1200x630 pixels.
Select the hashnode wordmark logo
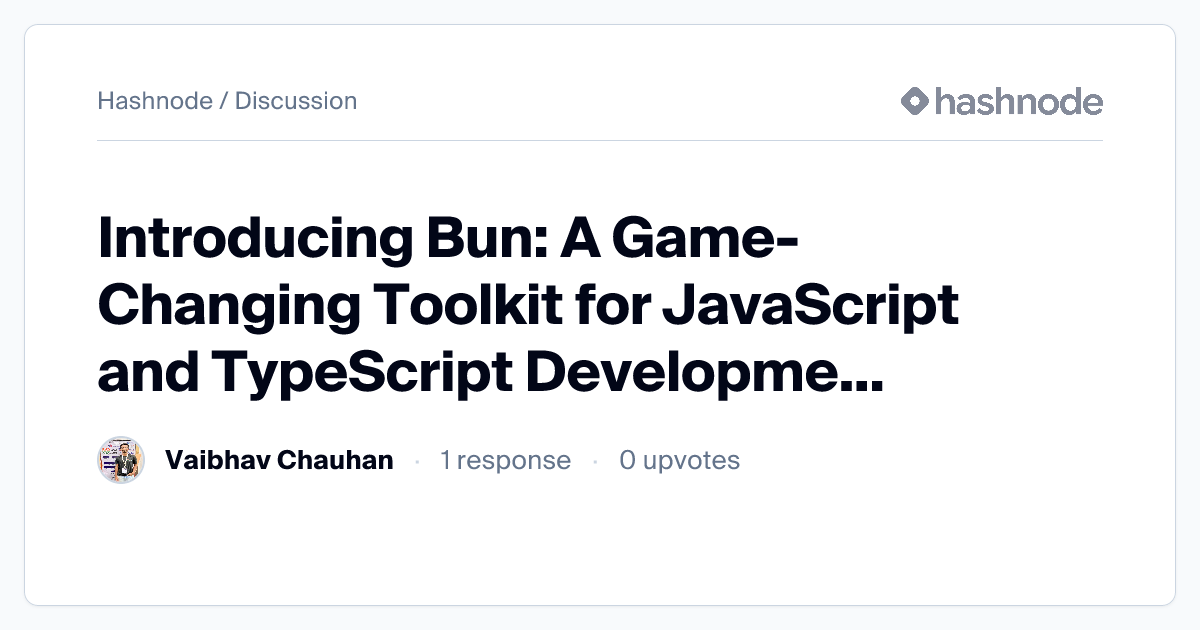tap(1018, 101)
